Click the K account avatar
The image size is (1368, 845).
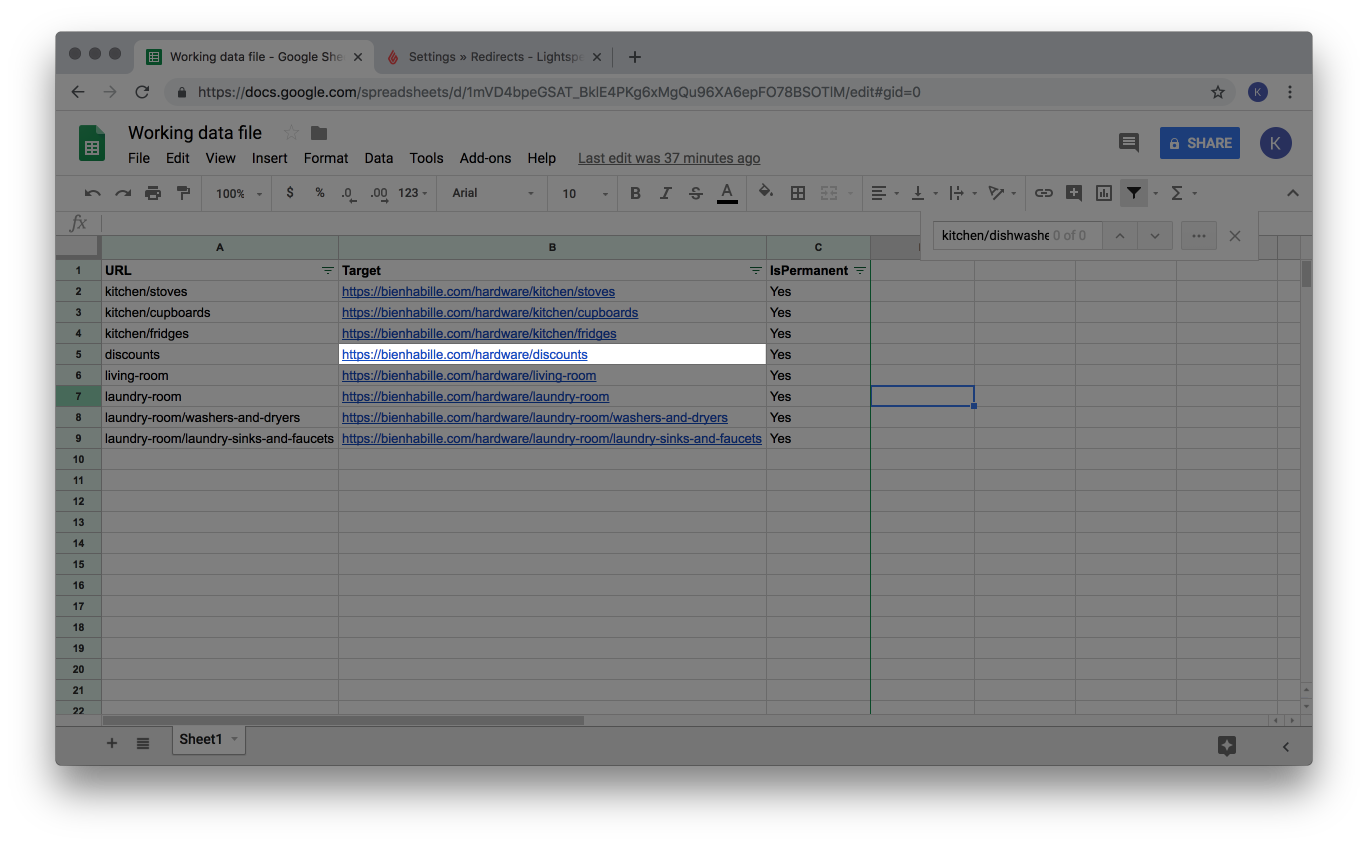tap(1276, 143)
